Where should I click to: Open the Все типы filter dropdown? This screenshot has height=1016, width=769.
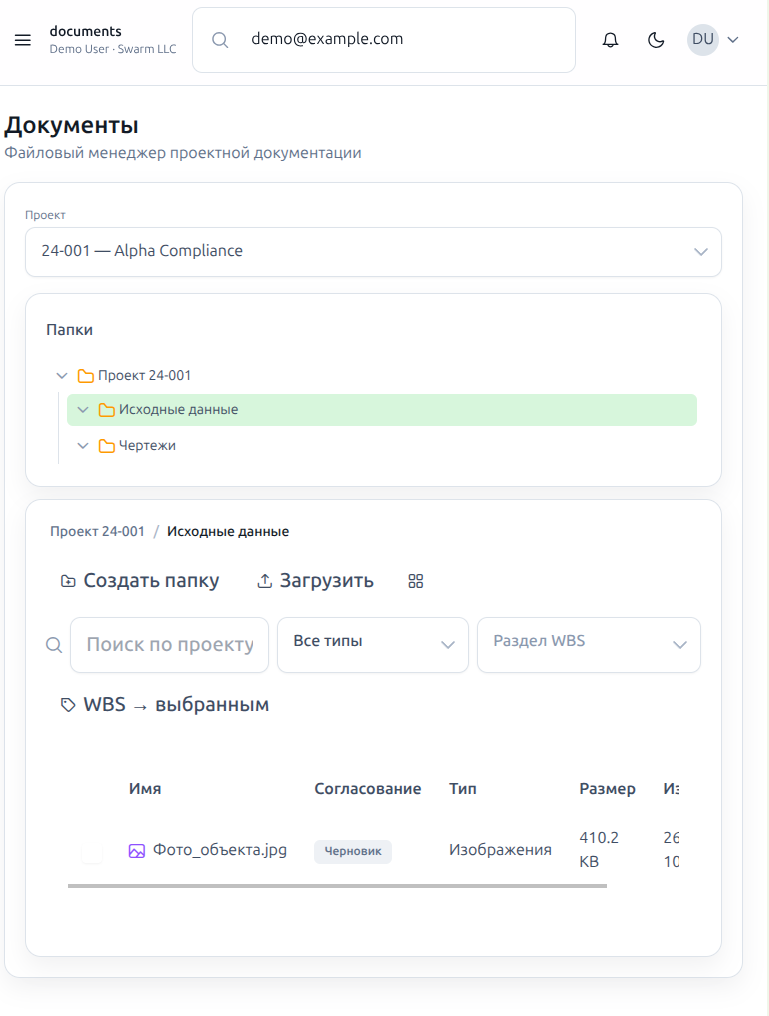pos(372,645)
